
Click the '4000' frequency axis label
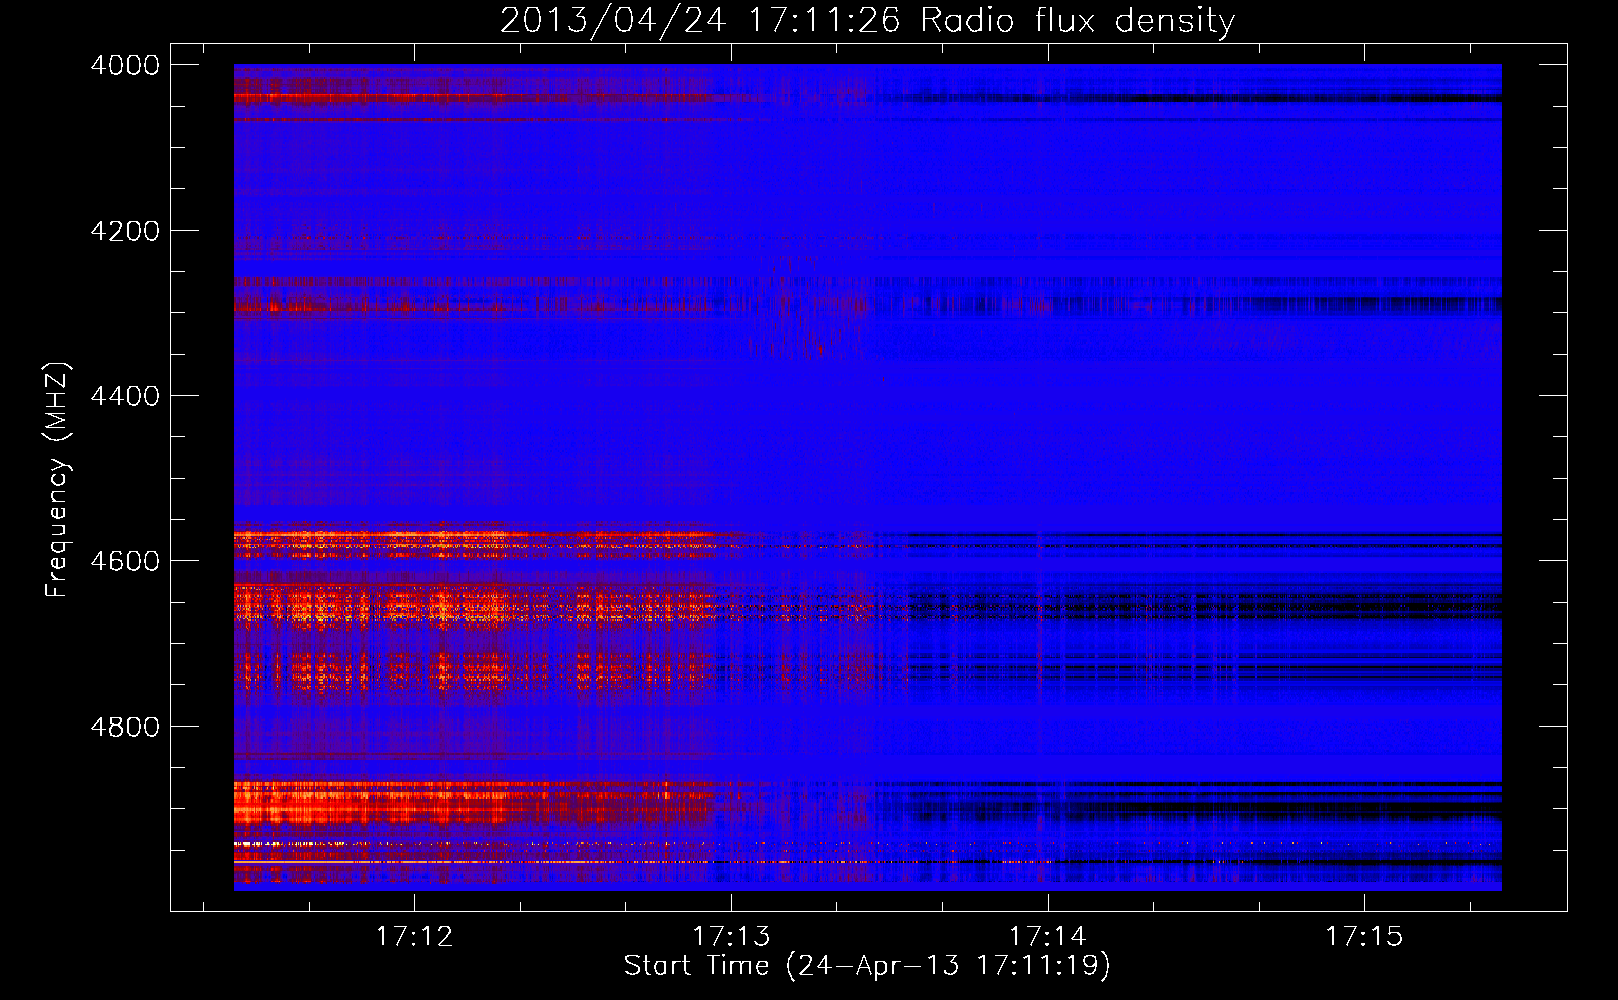coord(125,65)
